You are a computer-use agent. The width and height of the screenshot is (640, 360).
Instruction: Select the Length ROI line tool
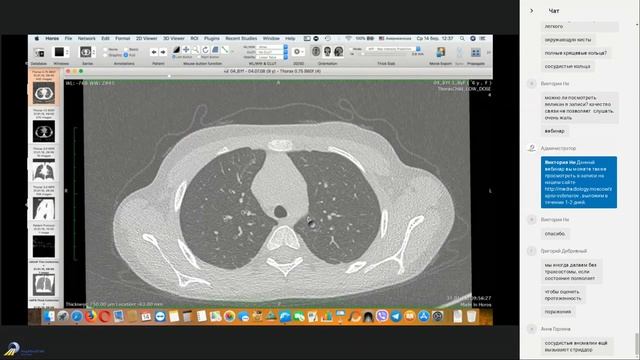(x=225, y=50)
